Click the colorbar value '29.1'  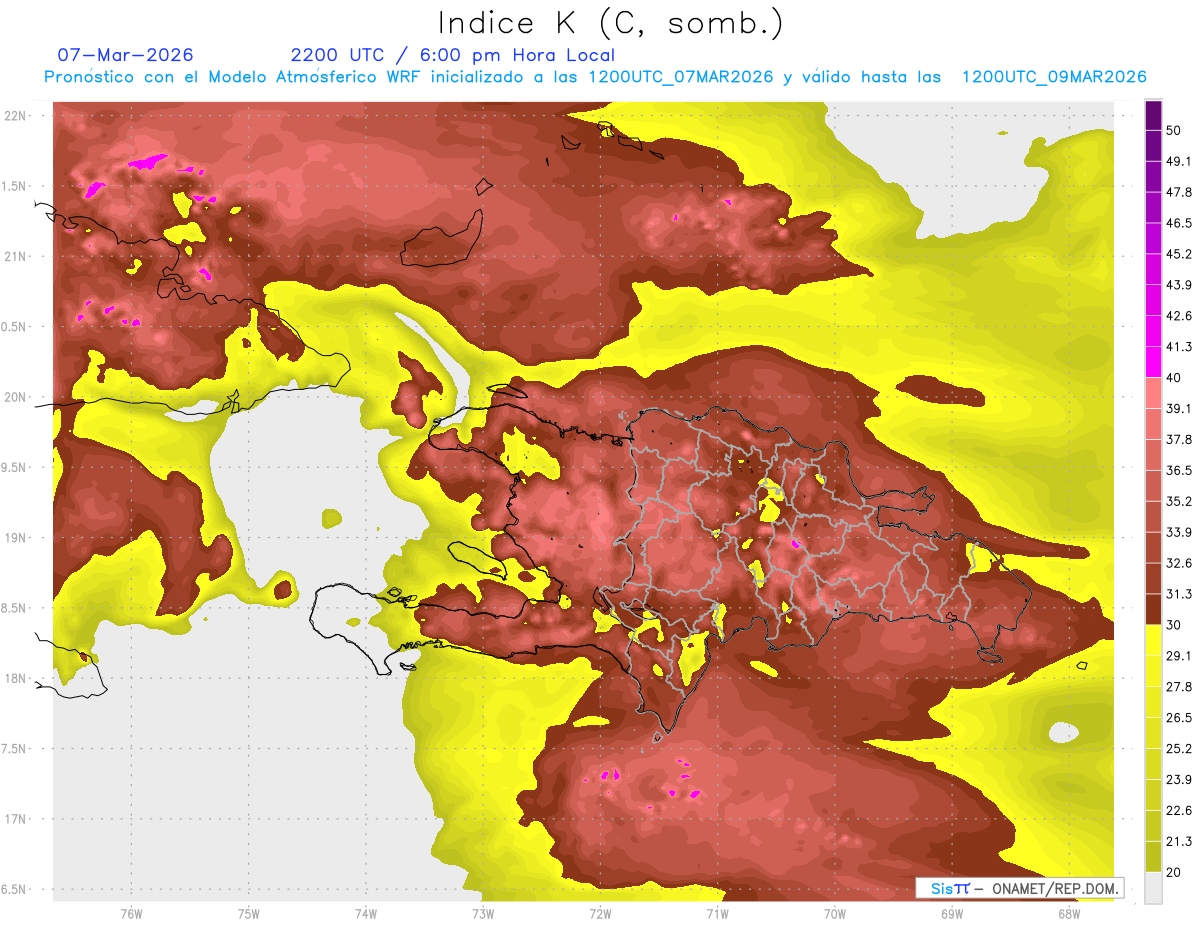(1179, 656)
